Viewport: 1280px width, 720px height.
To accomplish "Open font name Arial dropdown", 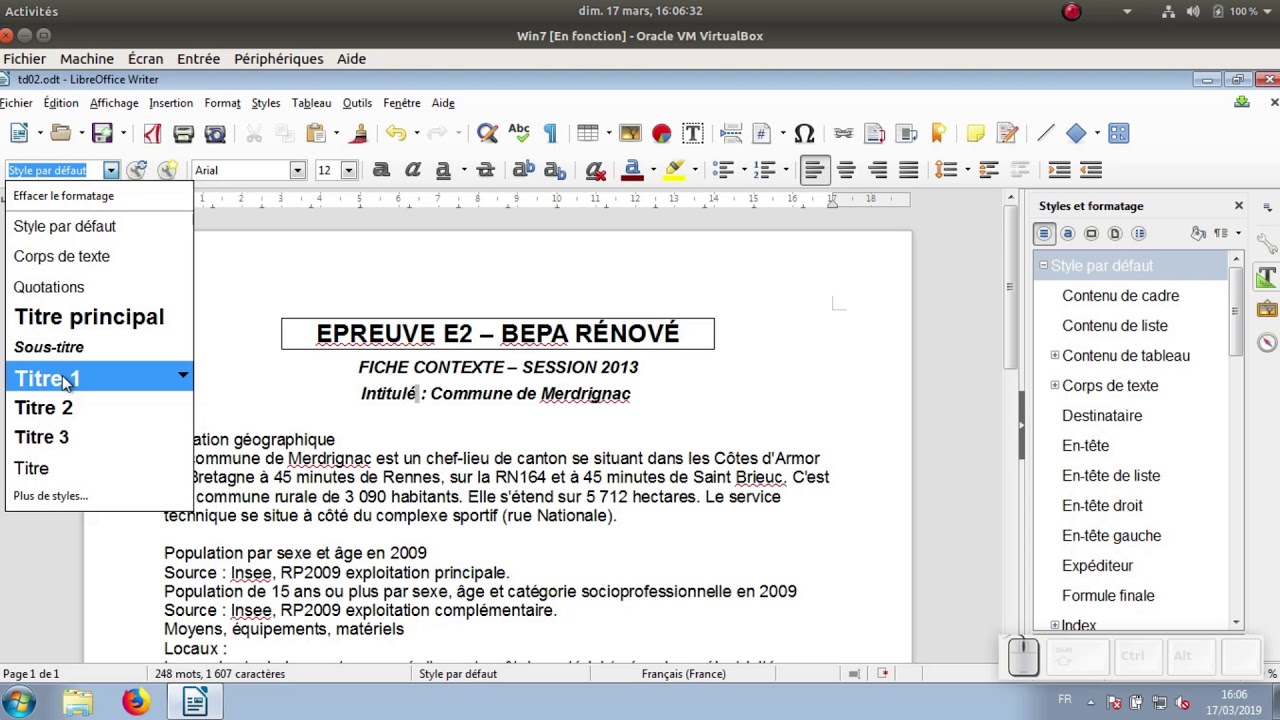I will click(297, 170).
